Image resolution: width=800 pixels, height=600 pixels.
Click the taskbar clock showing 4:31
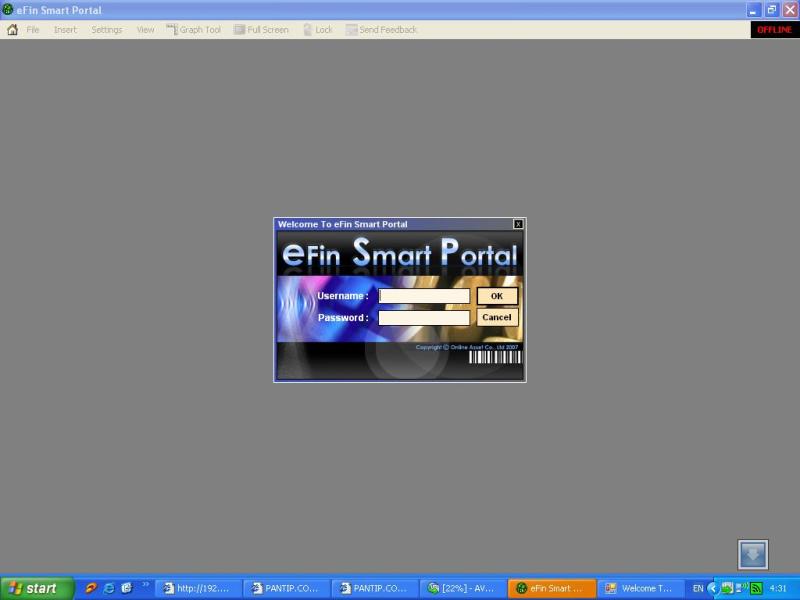click(778, 588)
